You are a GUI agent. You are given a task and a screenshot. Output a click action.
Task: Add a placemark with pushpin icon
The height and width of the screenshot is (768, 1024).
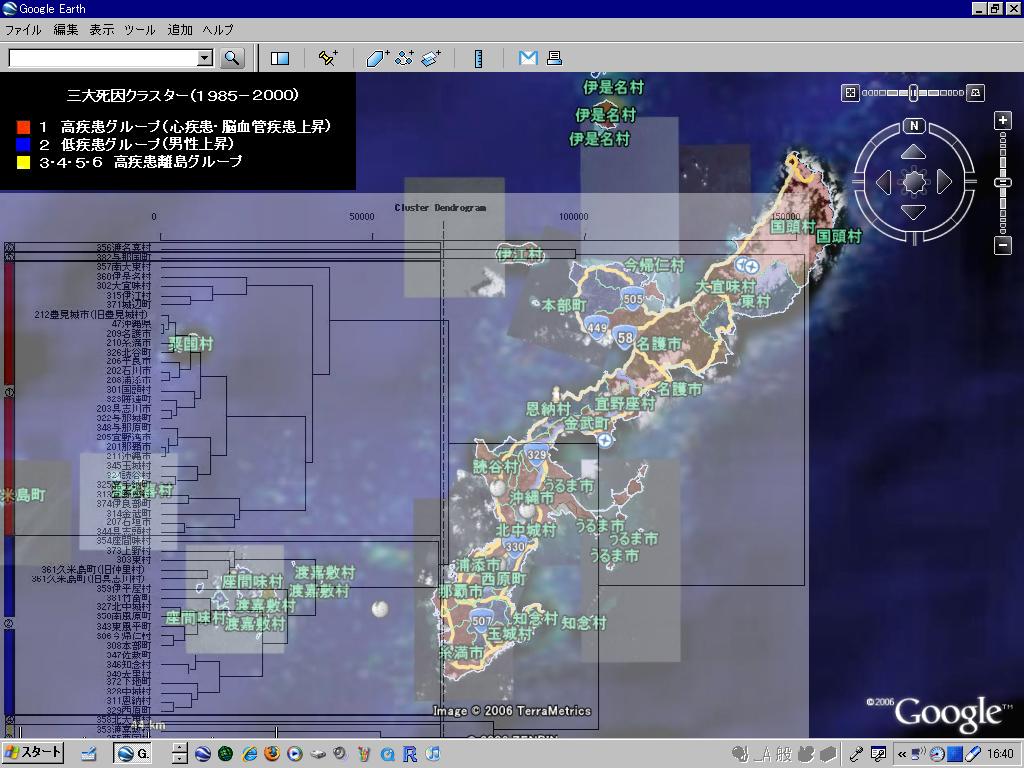328,58
